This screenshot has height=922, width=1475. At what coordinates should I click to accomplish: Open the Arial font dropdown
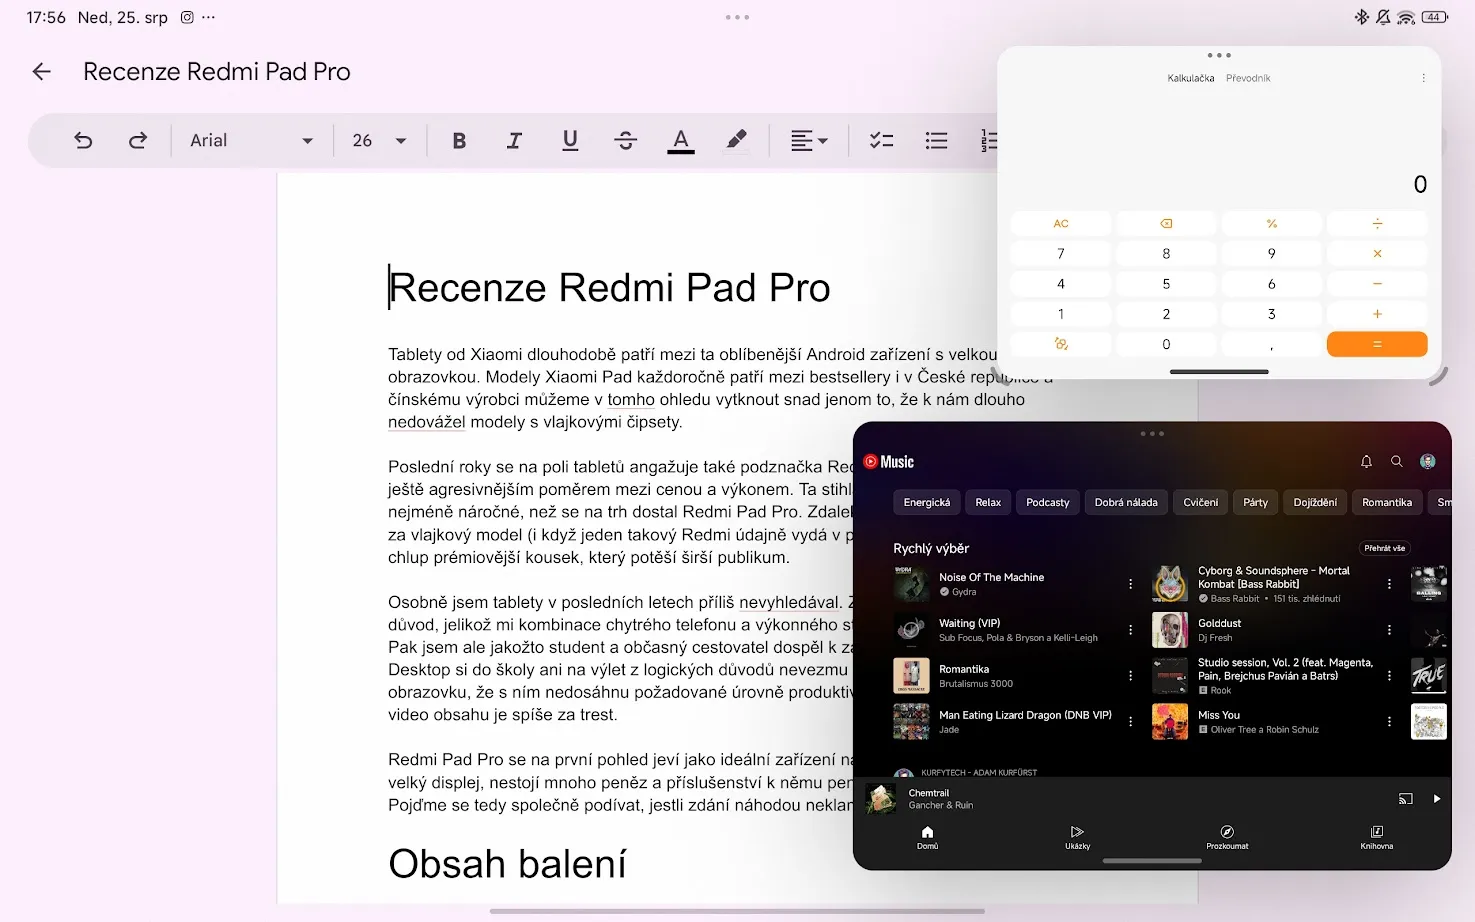tap(251, 141)
